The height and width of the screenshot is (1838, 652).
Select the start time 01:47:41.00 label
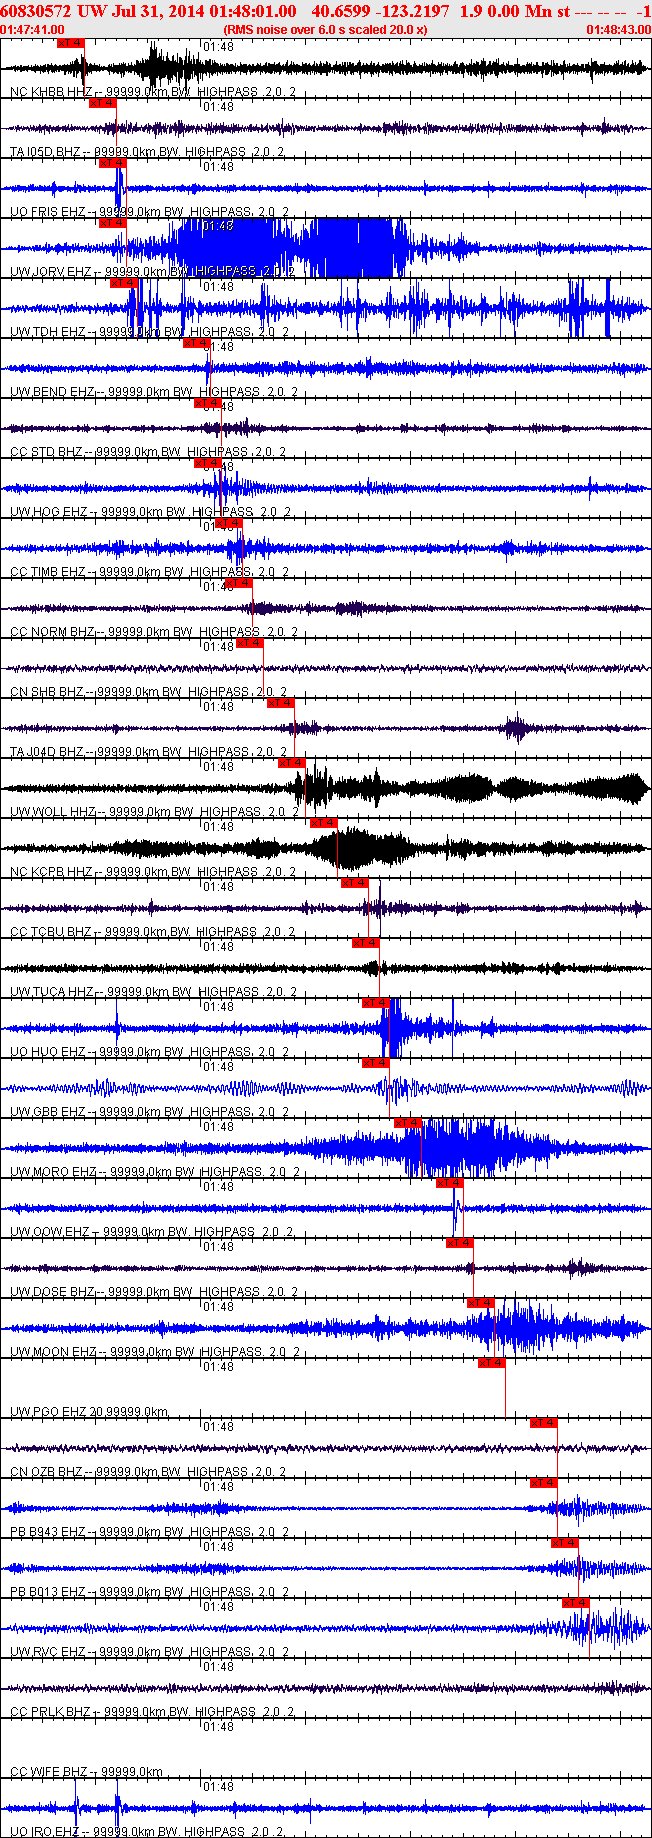(33, 30)
